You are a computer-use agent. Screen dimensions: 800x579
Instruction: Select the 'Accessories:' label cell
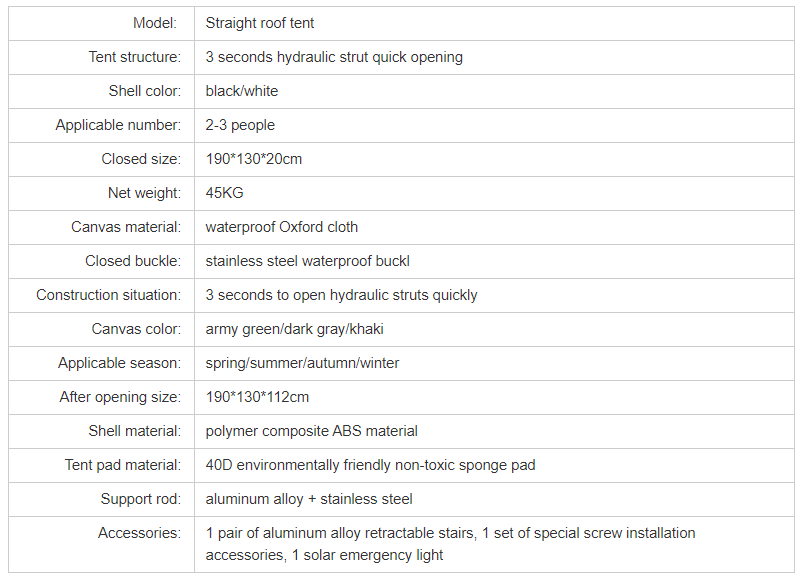pos(102,544)
